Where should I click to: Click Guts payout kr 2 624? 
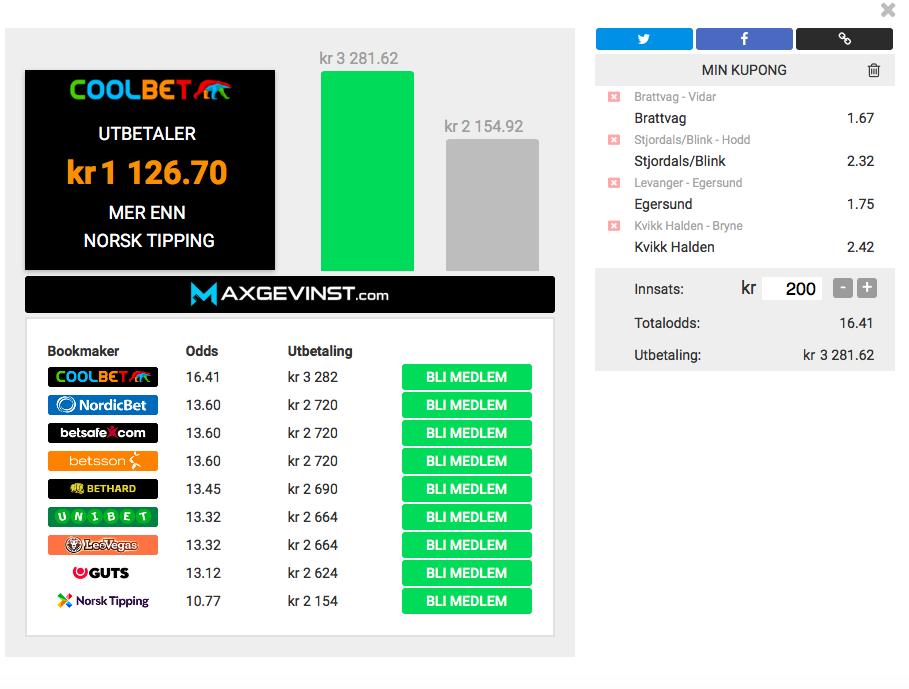click(x=312, y=573)
